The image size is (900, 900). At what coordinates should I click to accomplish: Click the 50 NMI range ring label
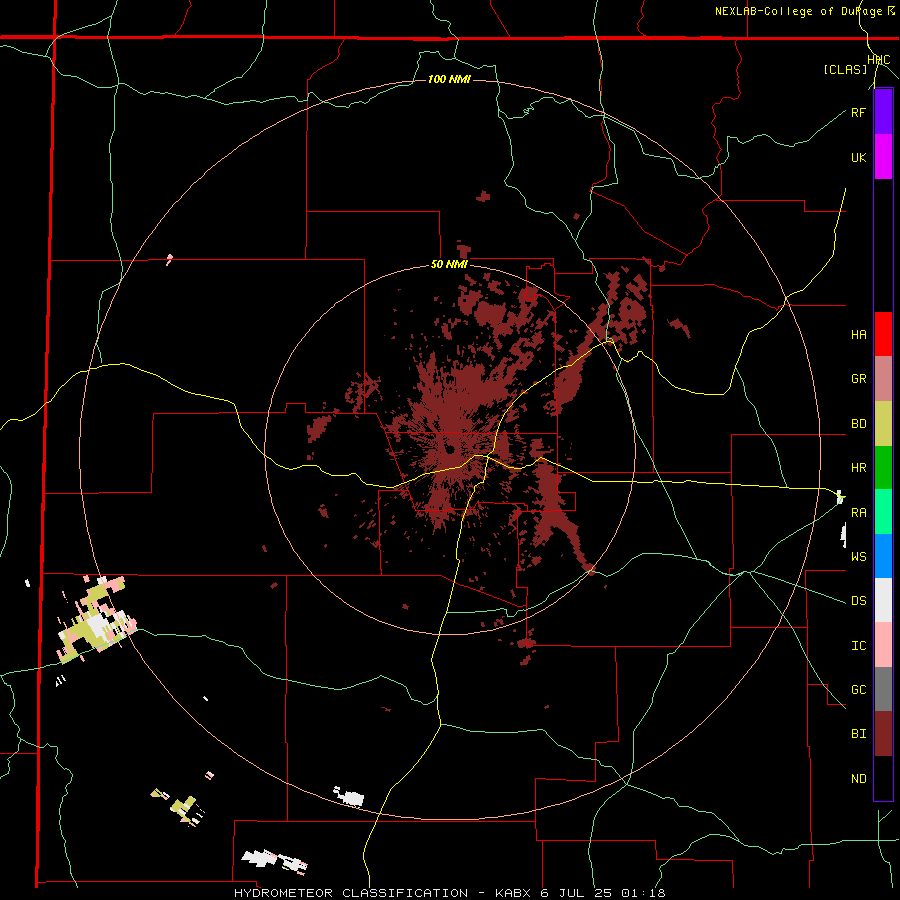(x=449, y=265)
